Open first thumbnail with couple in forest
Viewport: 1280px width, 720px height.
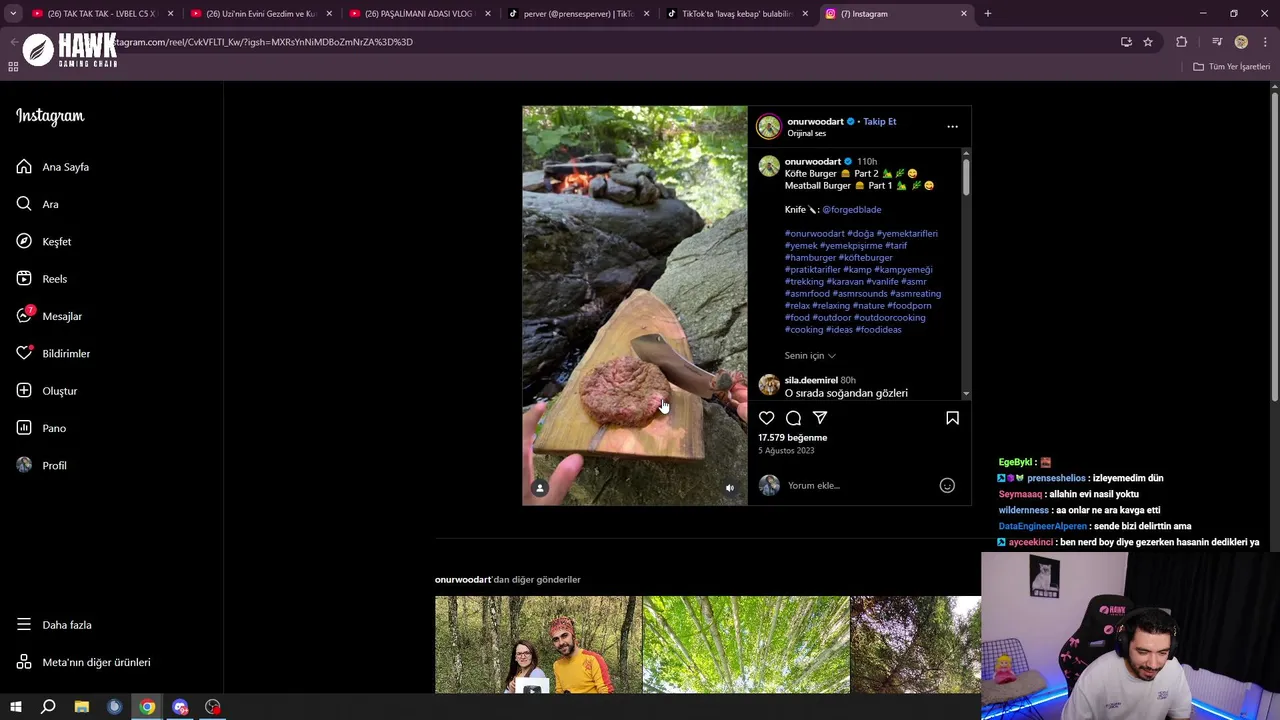coord(538,645)
